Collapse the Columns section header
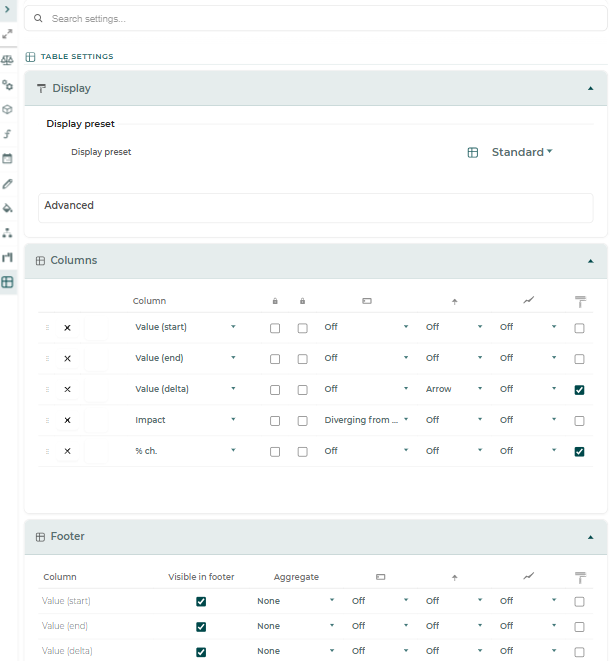Image resolution: width=613 pixels, height=661 pixels. coord(316,261)
